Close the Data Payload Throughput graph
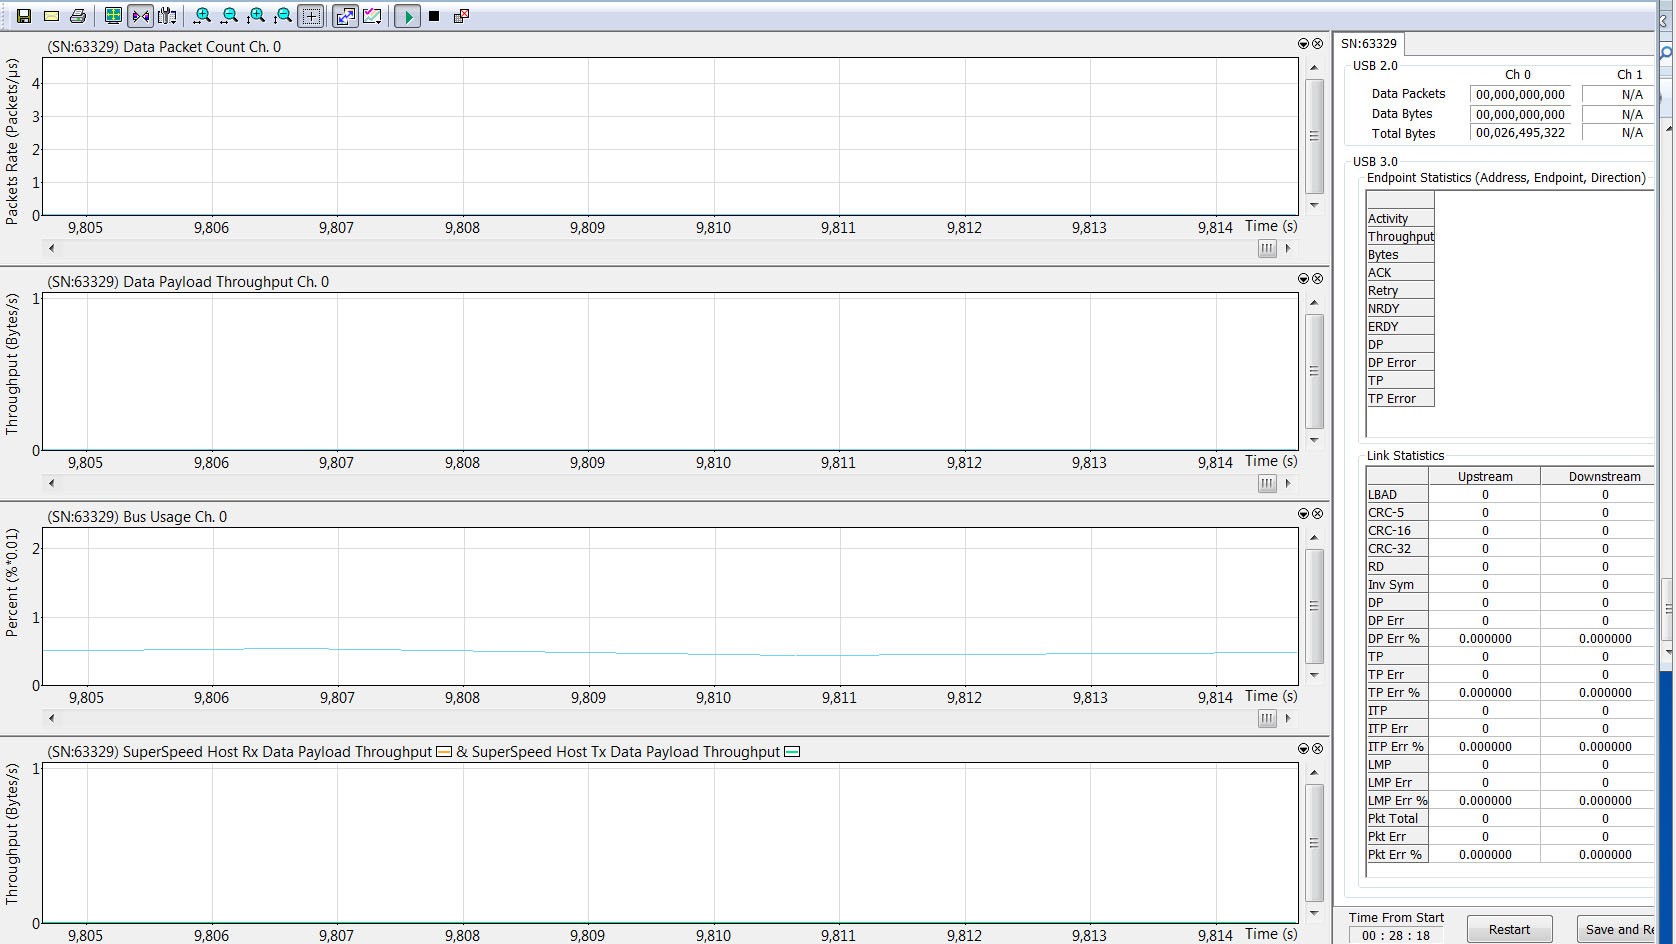The width and height of the screenshot is (1676, 944). pyautogui.click(x=1317, y=279)
